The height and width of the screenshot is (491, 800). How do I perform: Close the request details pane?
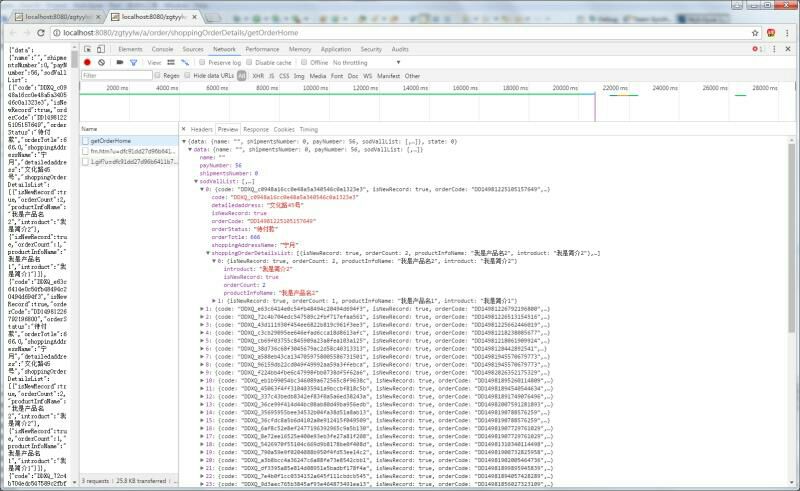pos(184,129)
